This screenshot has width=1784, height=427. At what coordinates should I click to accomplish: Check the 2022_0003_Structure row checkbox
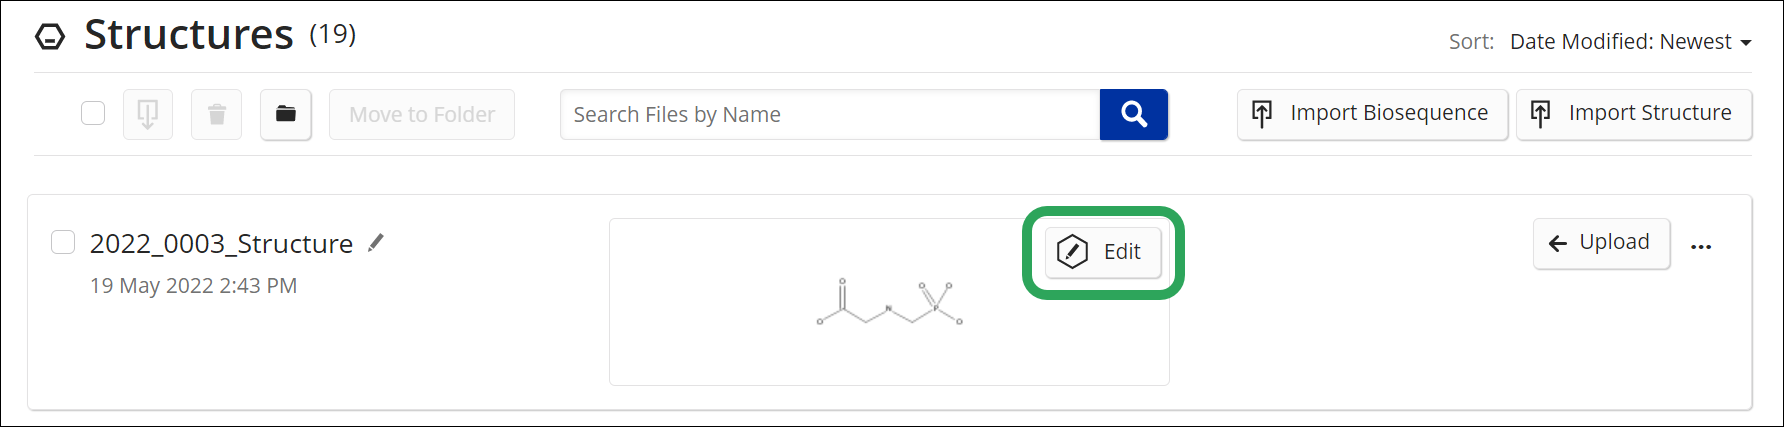point(63,242)
